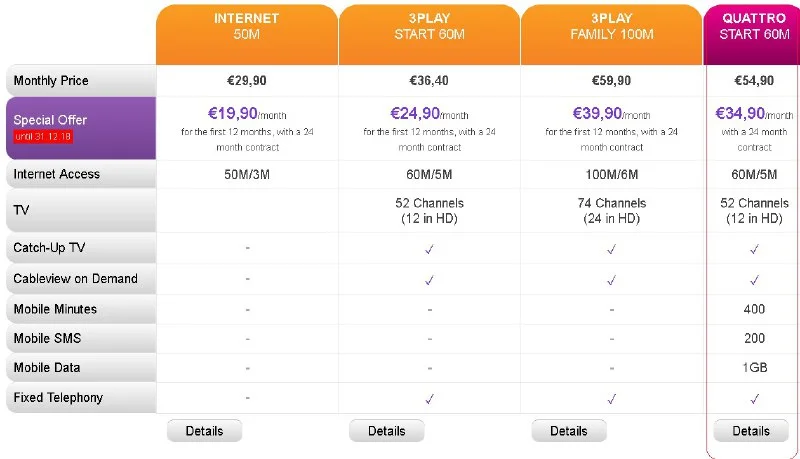Viewport: 800px width, 459px height.
Task: Click the Catch-Up TV checkmark for 3Play Family
Action: [611, 248]
